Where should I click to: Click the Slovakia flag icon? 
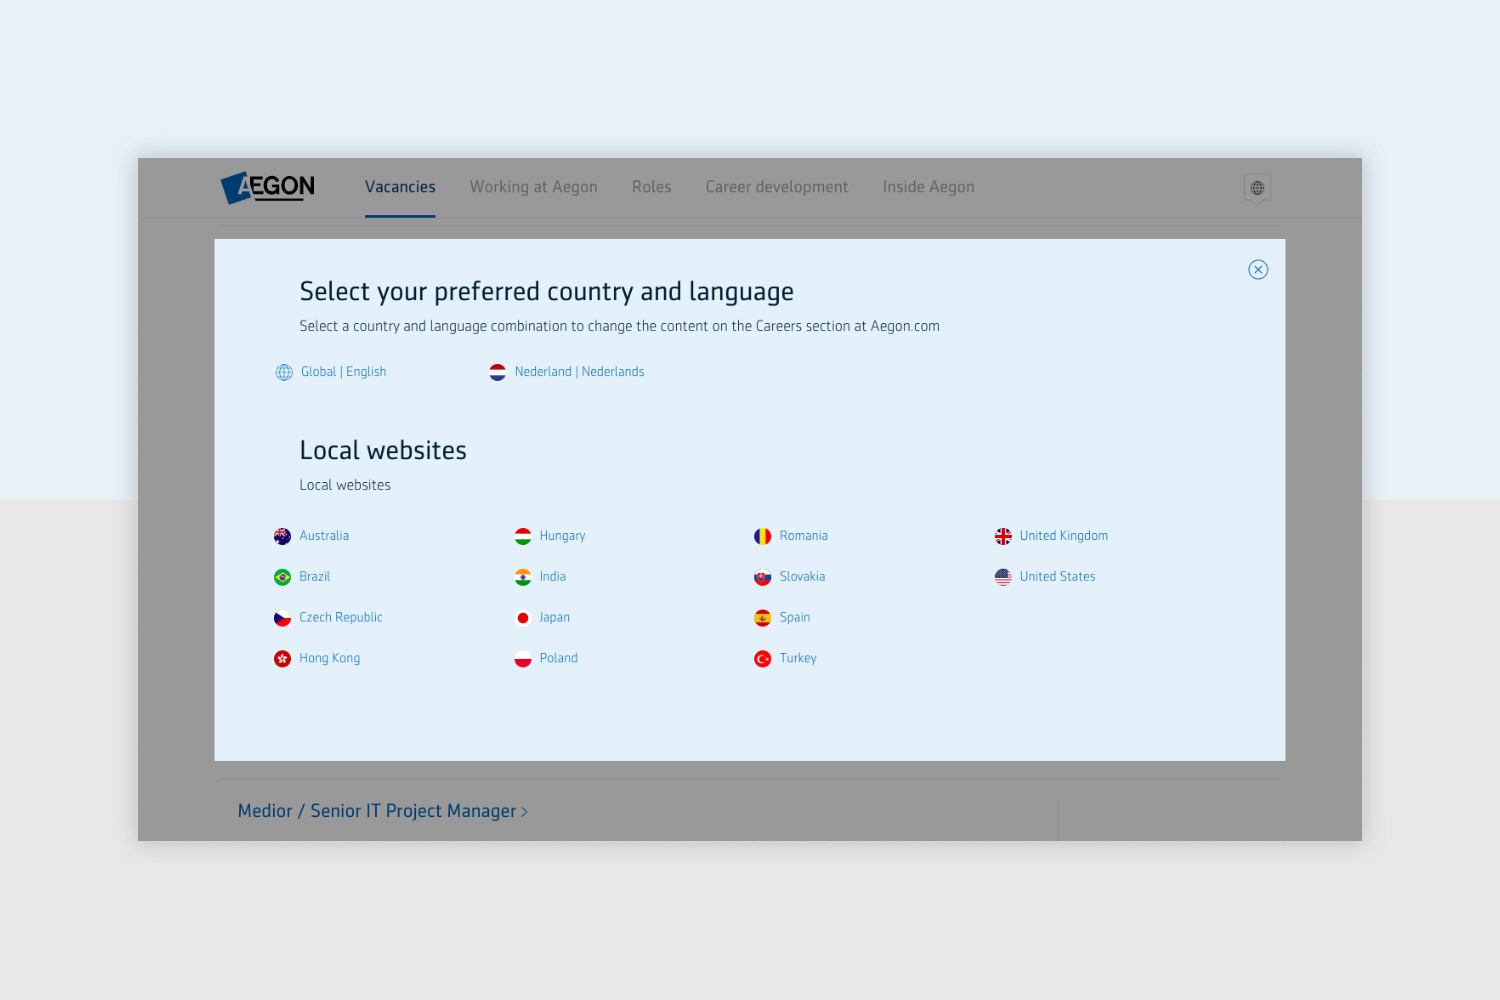tap(763, 578)
